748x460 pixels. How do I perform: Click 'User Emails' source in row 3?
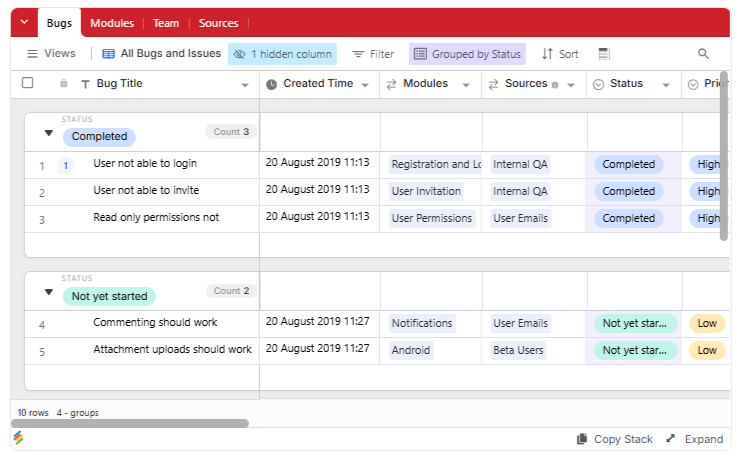click(520, 218)
